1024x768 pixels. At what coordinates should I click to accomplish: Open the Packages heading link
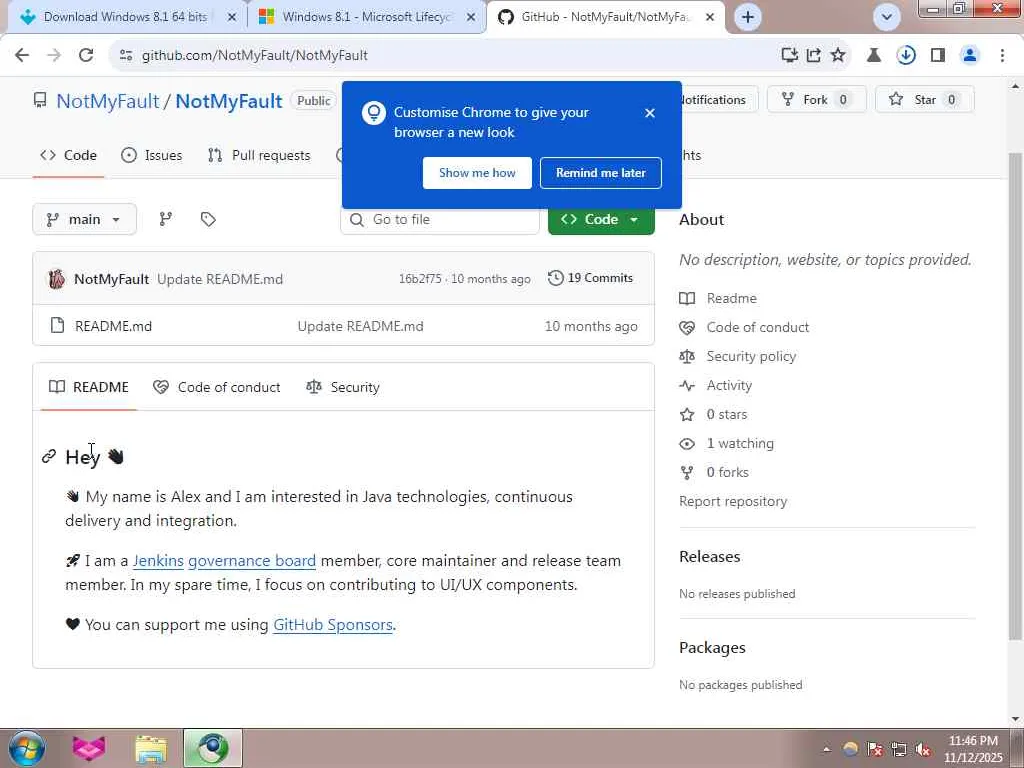(712, 648)
